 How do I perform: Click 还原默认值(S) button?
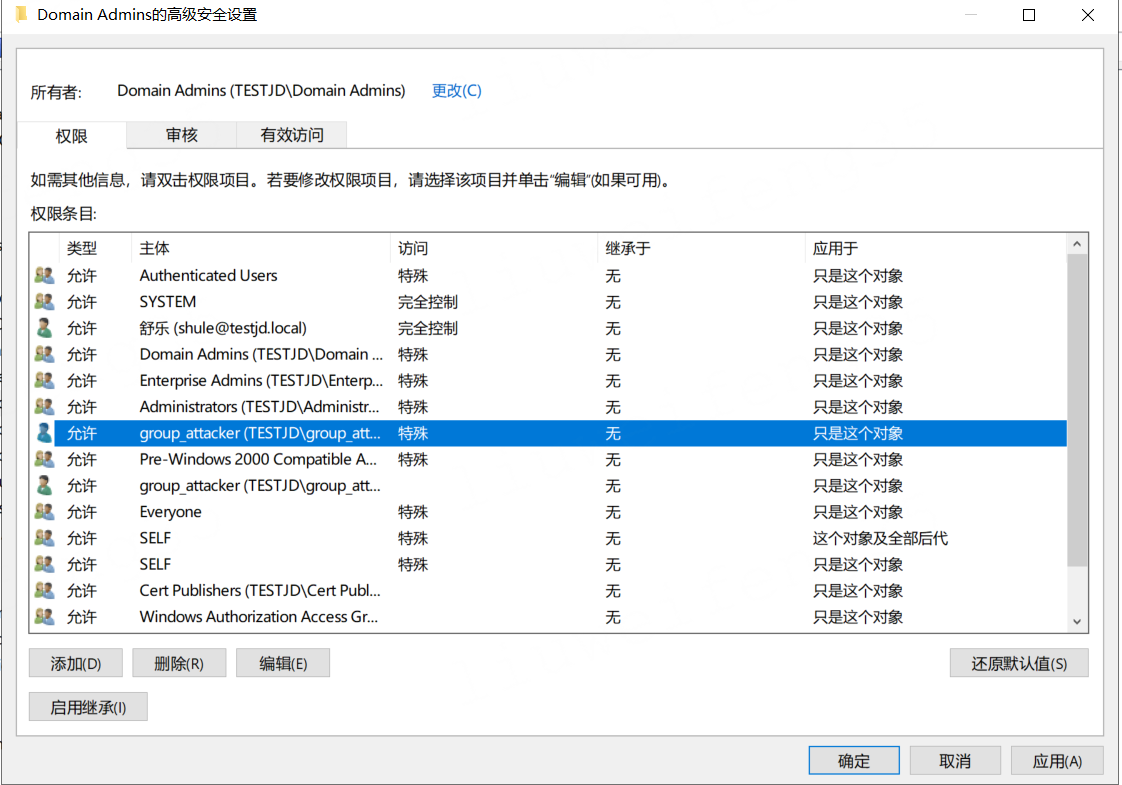click(x=1019, y=663)
